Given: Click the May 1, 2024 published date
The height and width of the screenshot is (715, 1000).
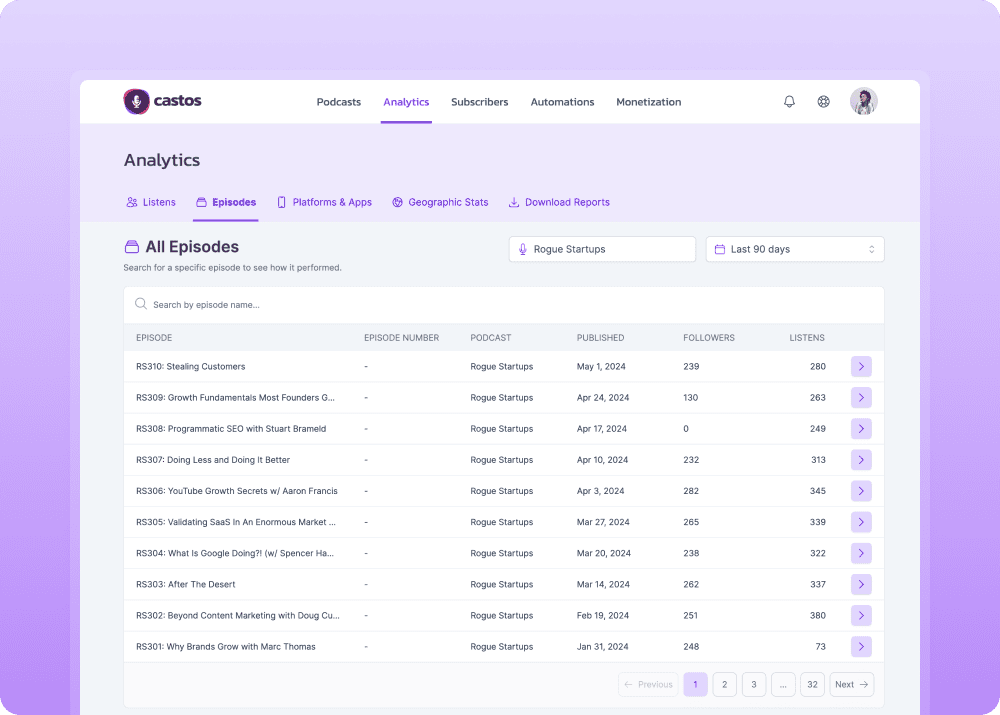Looking at the screenshot, I should [601, 367].
